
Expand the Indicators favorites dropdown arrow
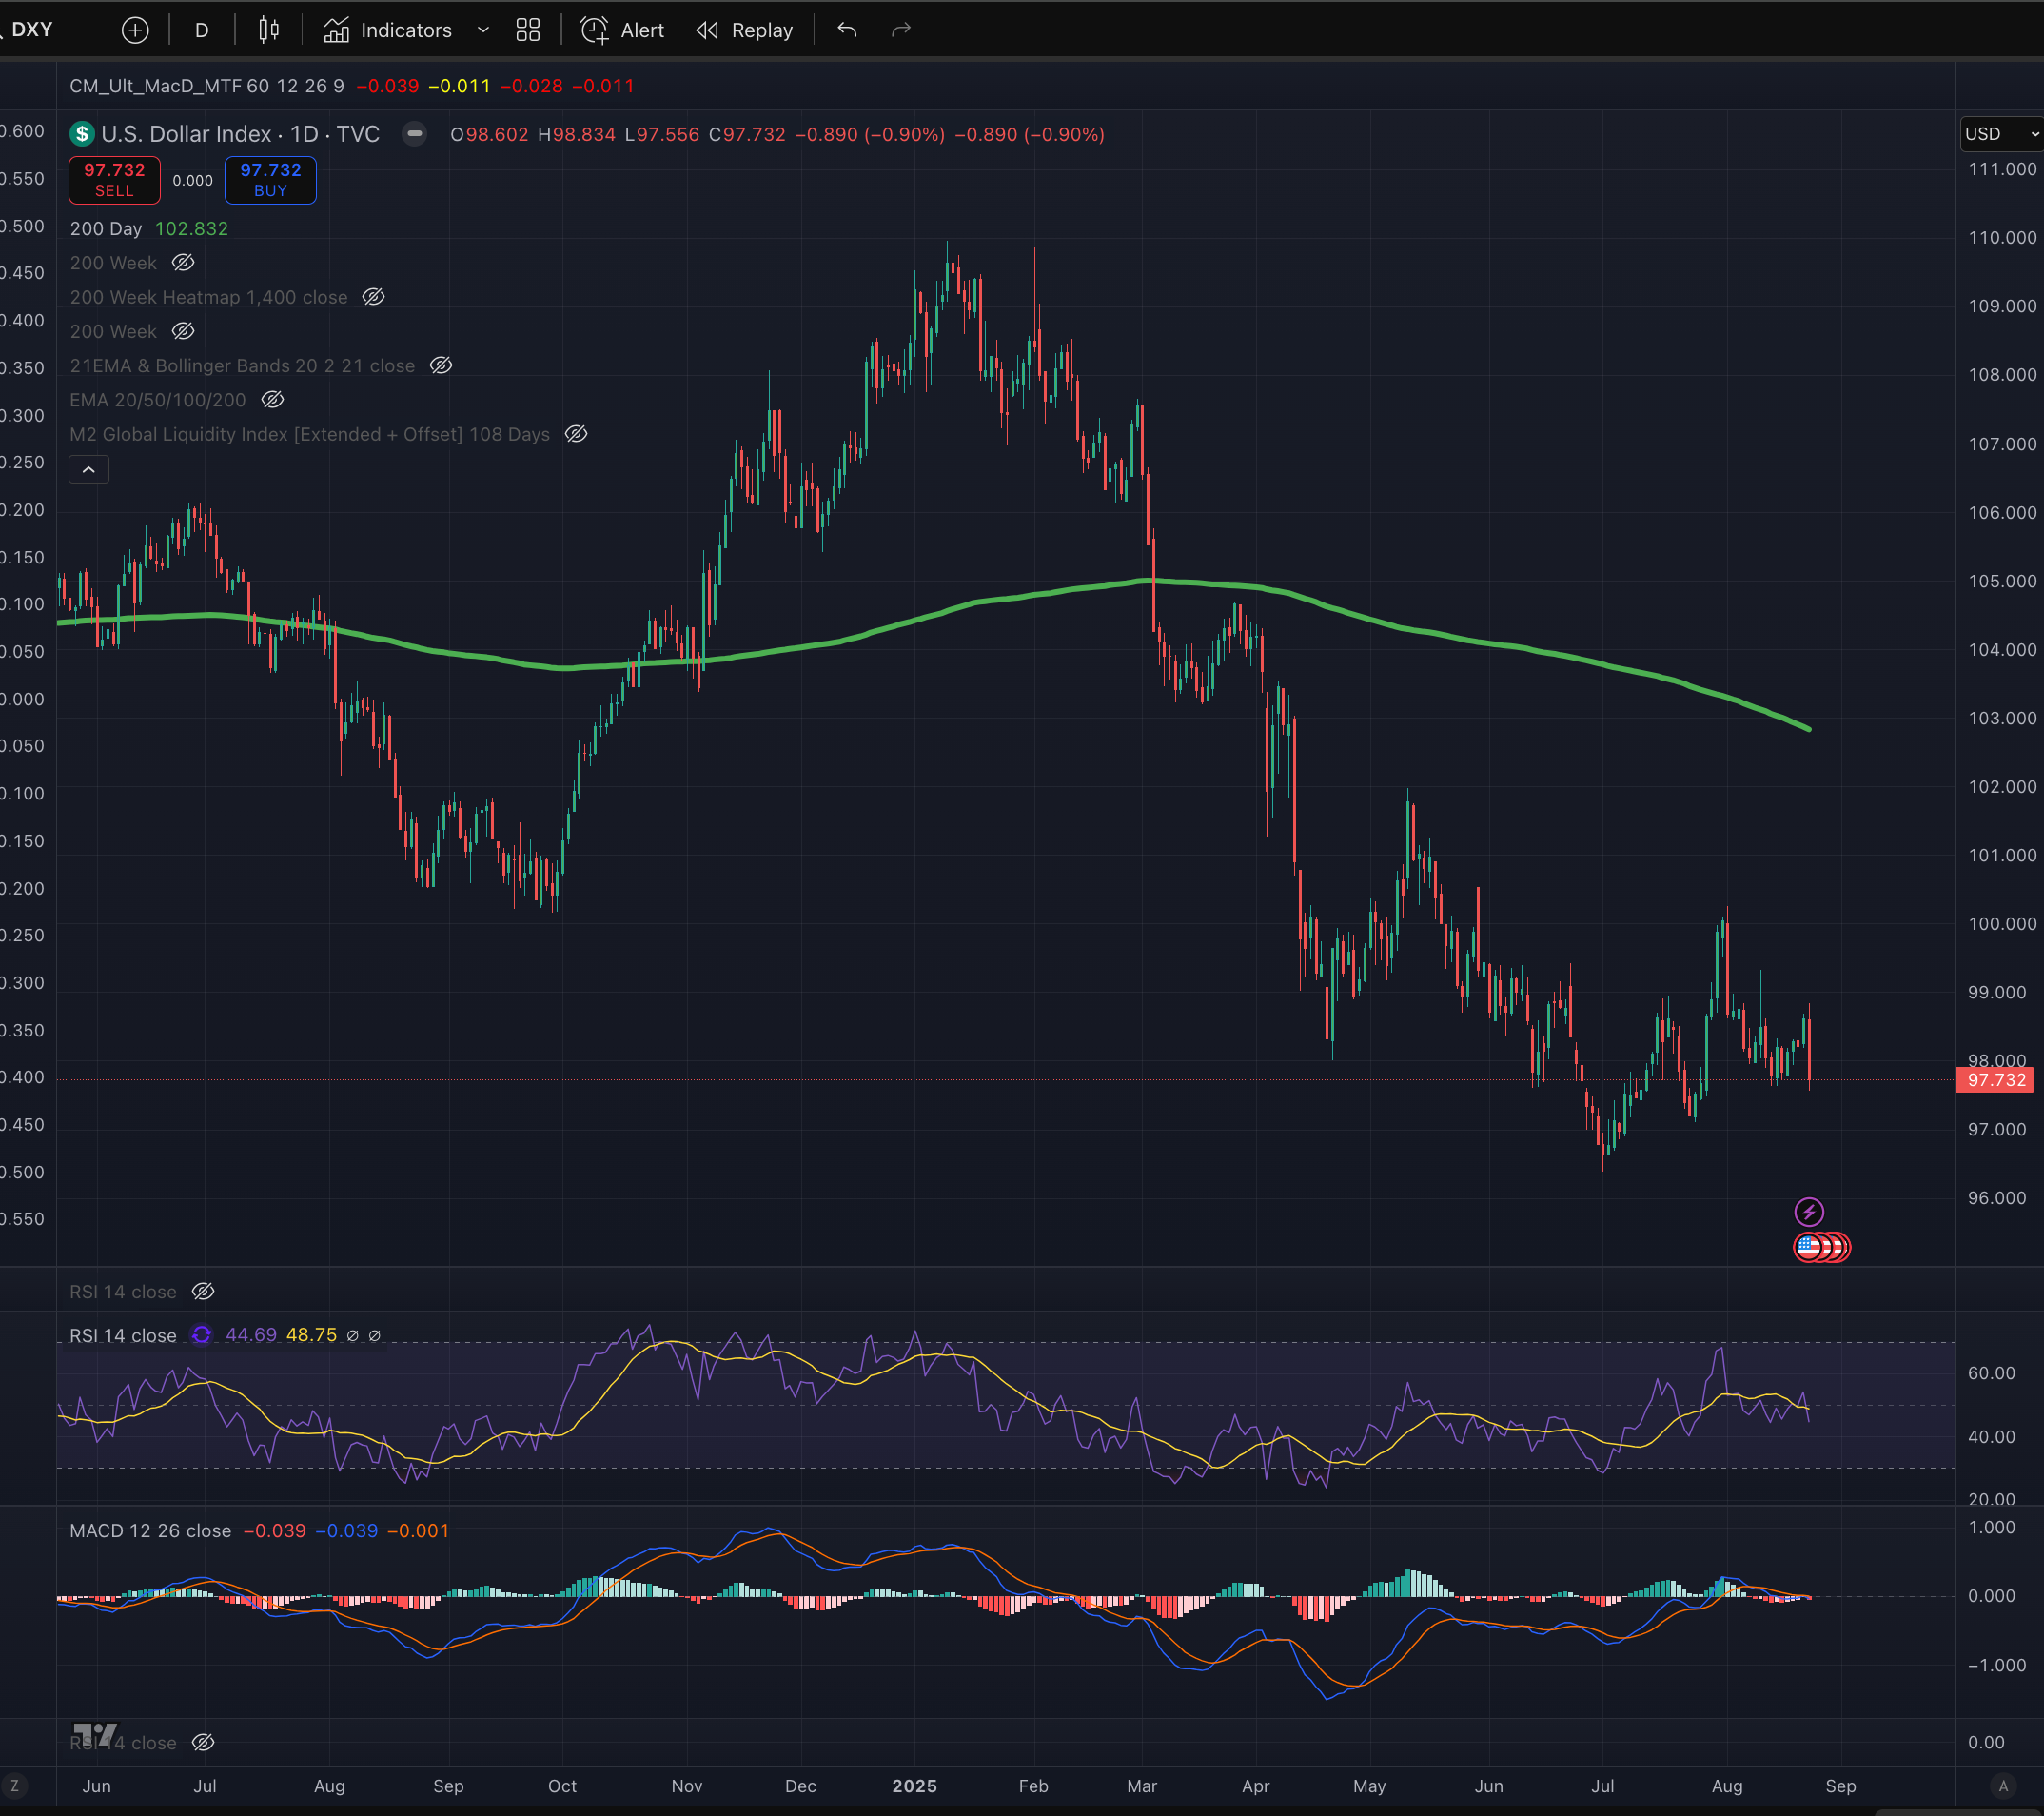483,30
